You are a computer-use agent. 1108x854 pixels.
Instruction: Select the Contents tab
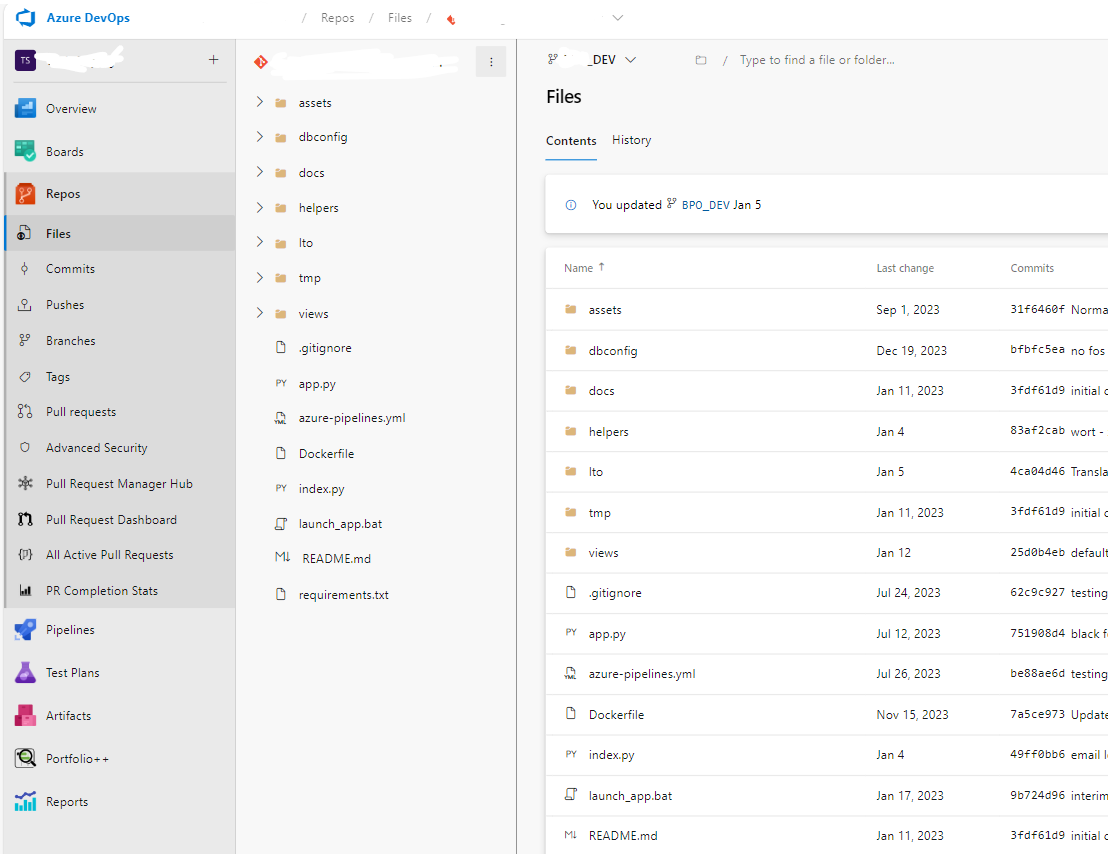coord(571,141)
